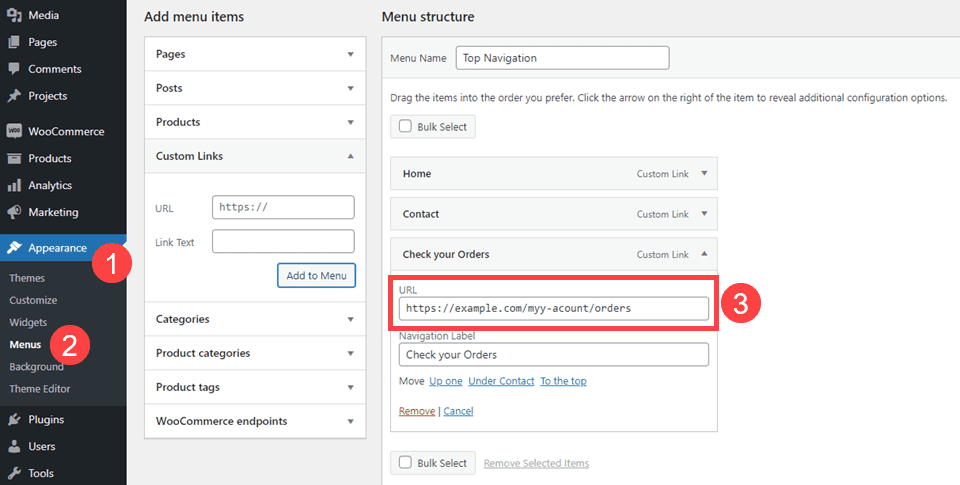Click the To the top link
This screenshot has width=960, height=485.
563,381
